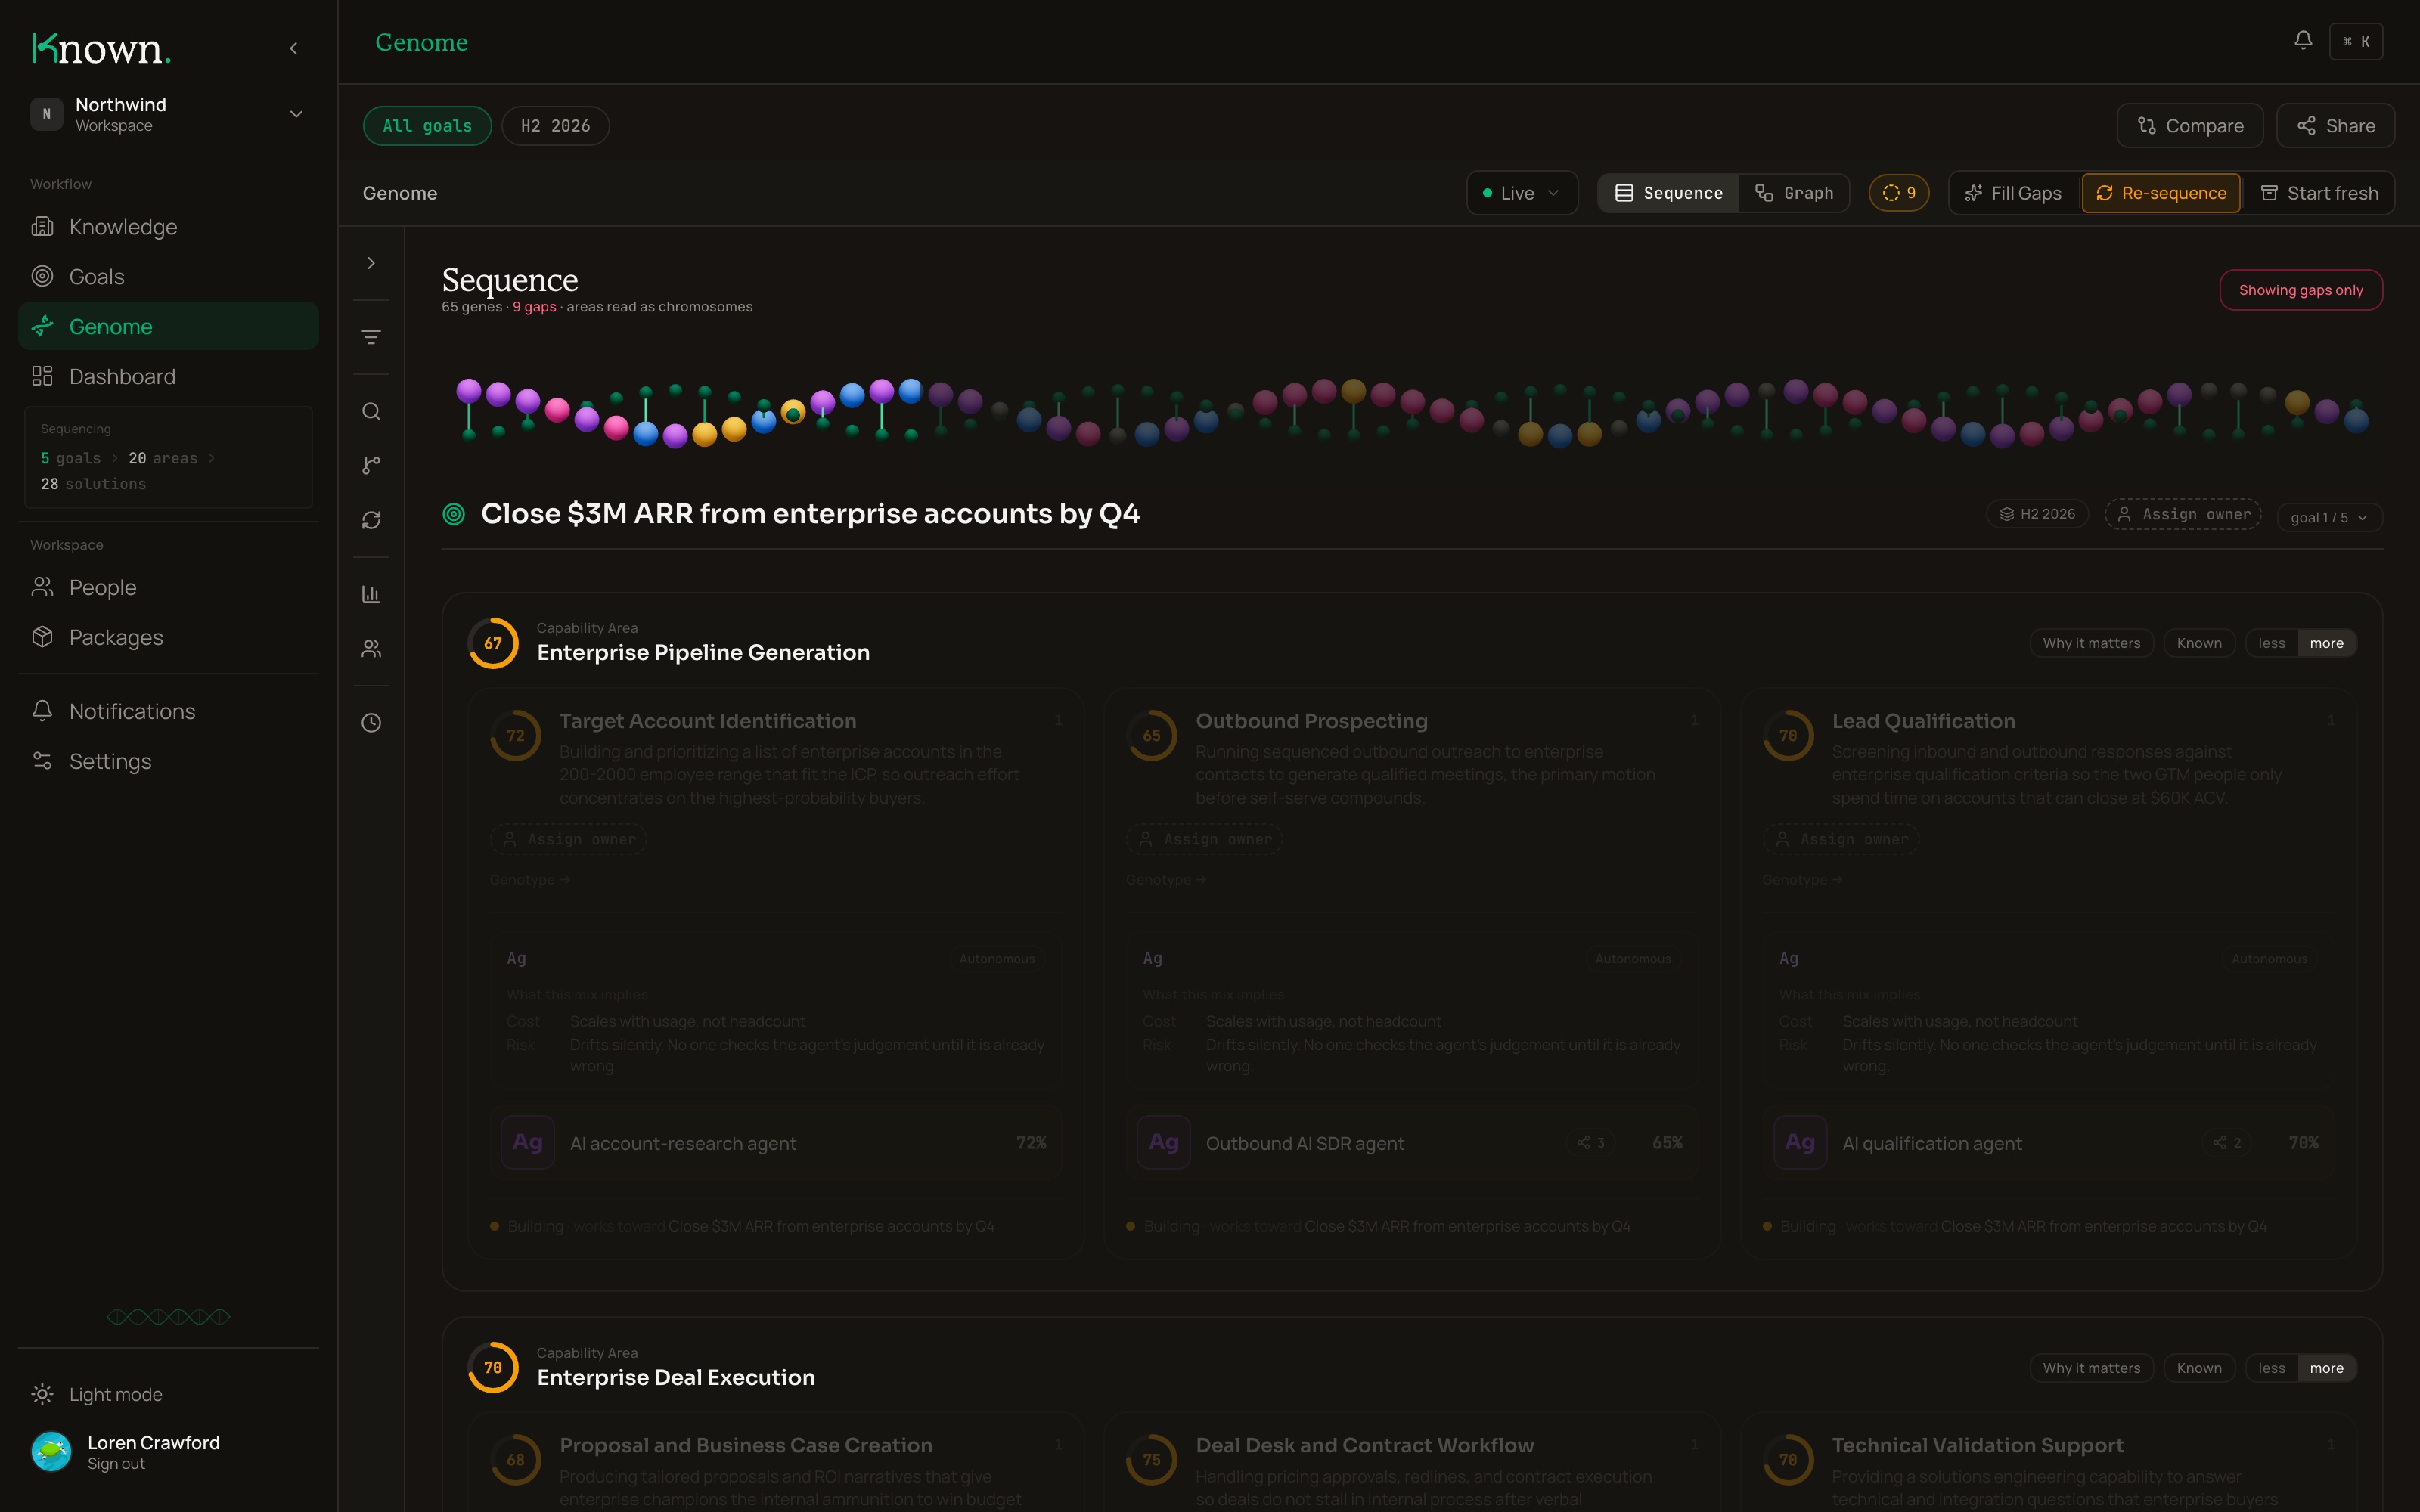Screen dimensions: 2420x1512
Task: Open the filter lines icon in the rail
Action: coord(371,338)
